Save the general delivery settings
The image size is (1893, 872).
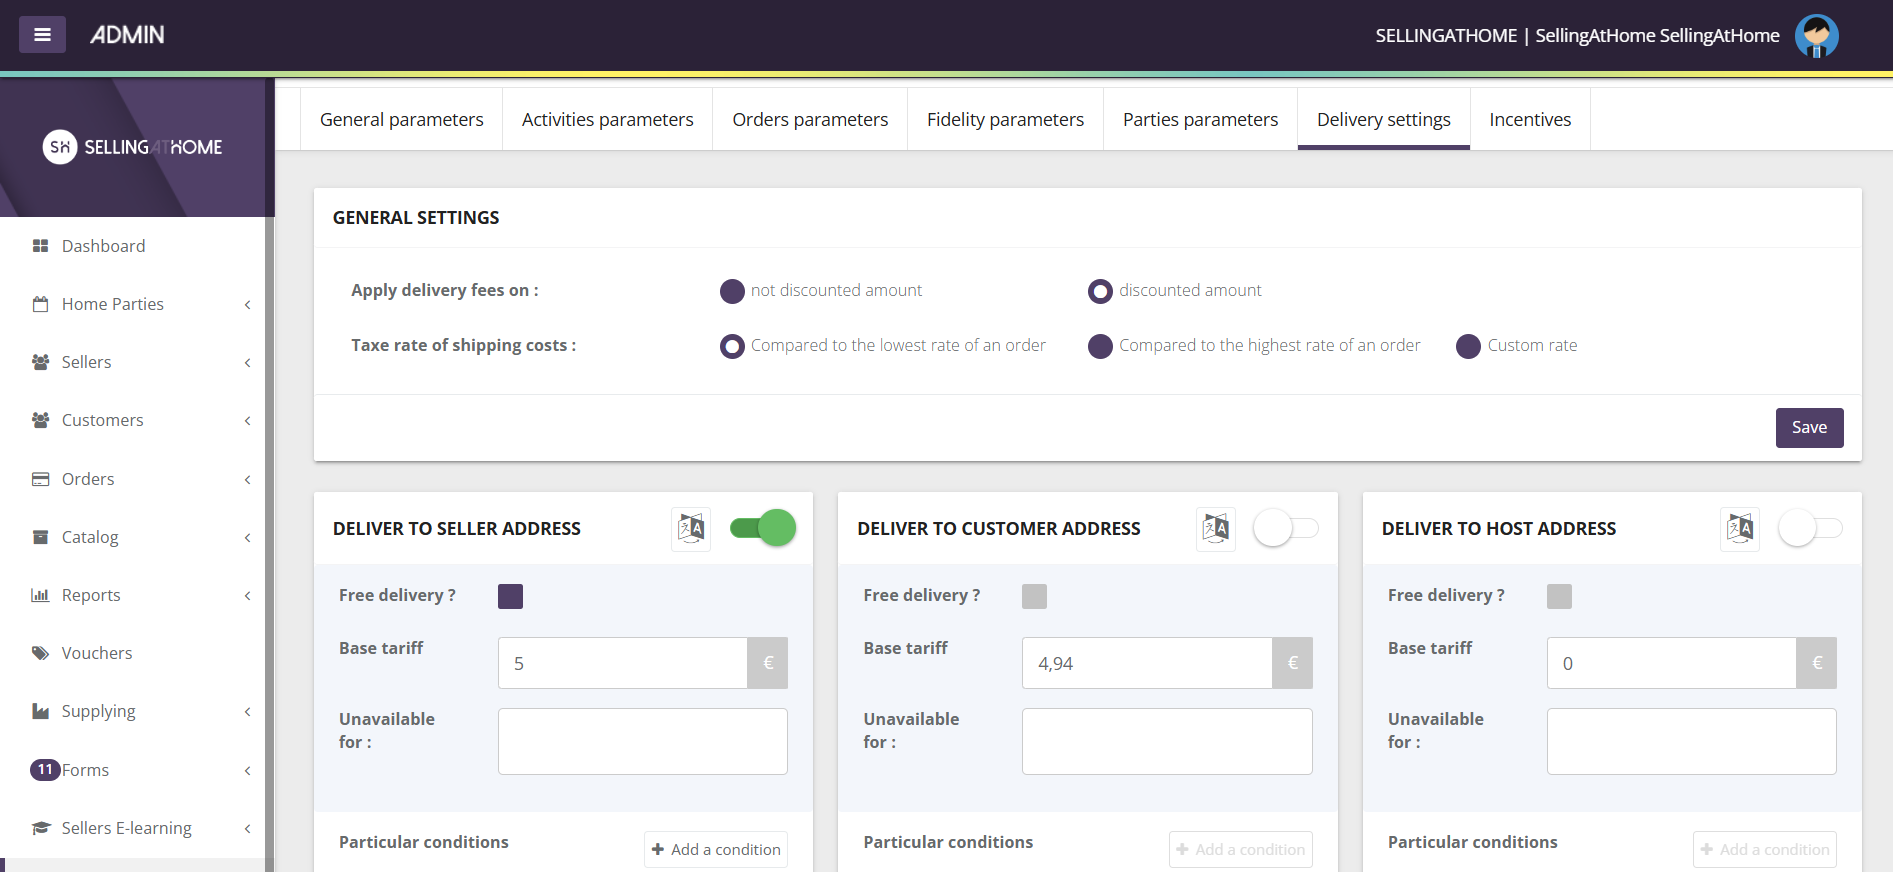[x=1809, y=427]
